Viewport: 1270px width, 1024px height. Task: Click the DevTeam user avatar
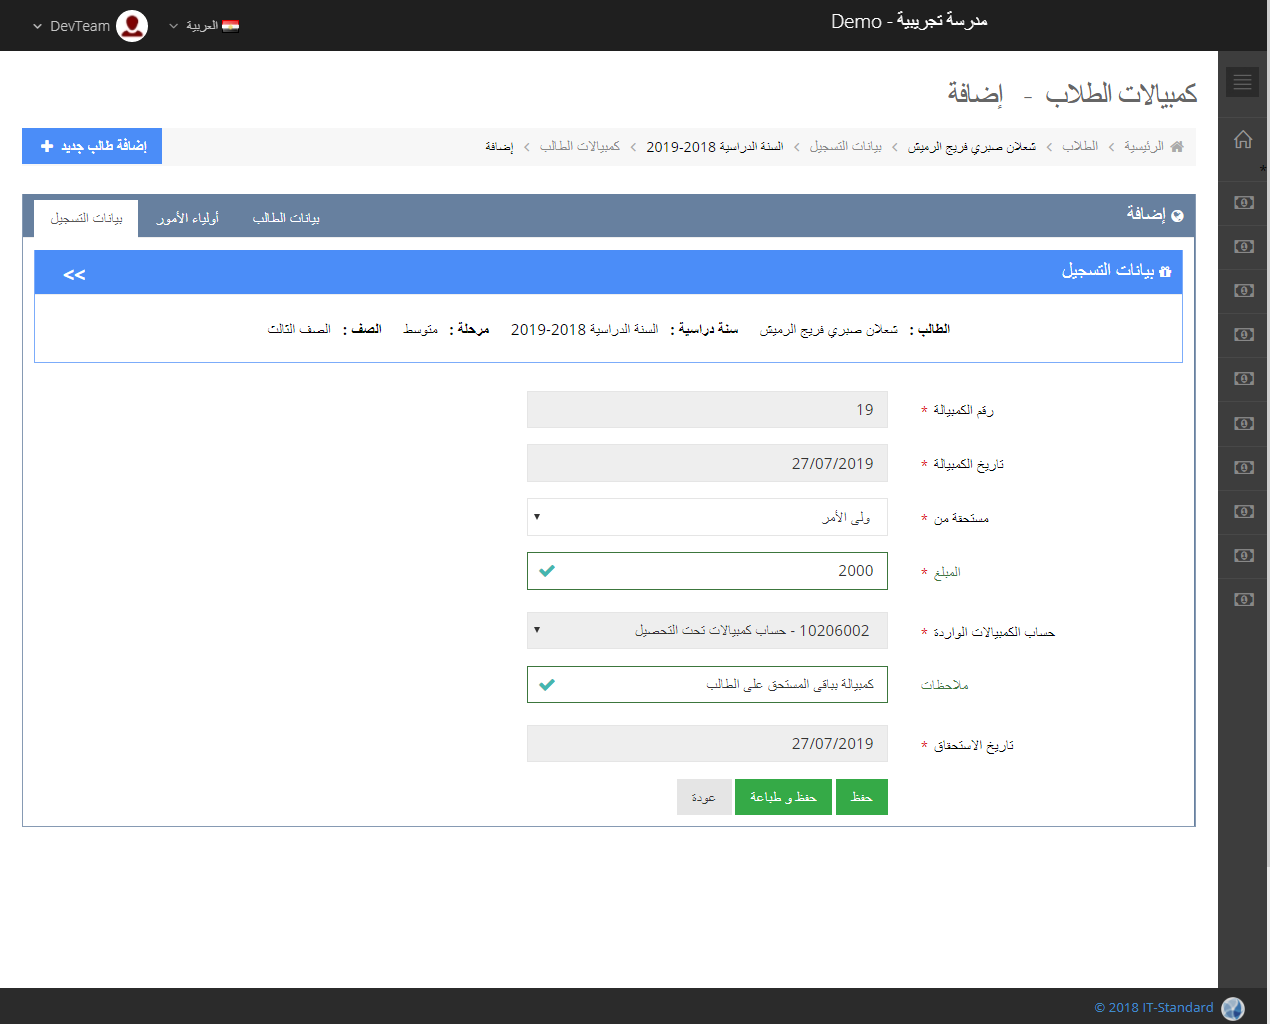[132, 26]
